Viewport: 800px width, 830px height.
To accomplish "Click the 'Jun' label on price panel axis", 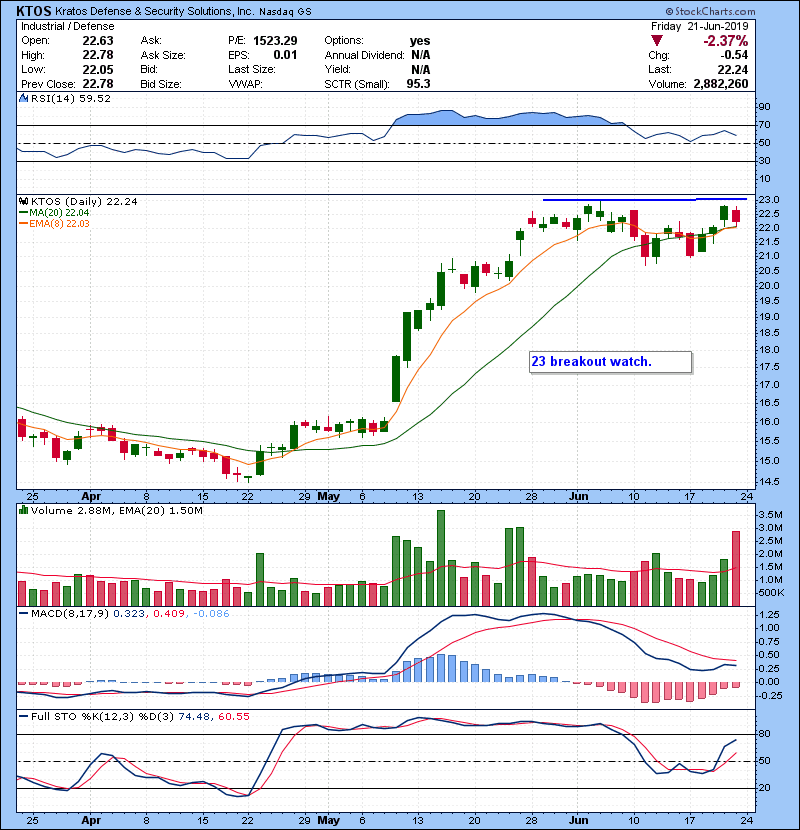I will 579,497.
